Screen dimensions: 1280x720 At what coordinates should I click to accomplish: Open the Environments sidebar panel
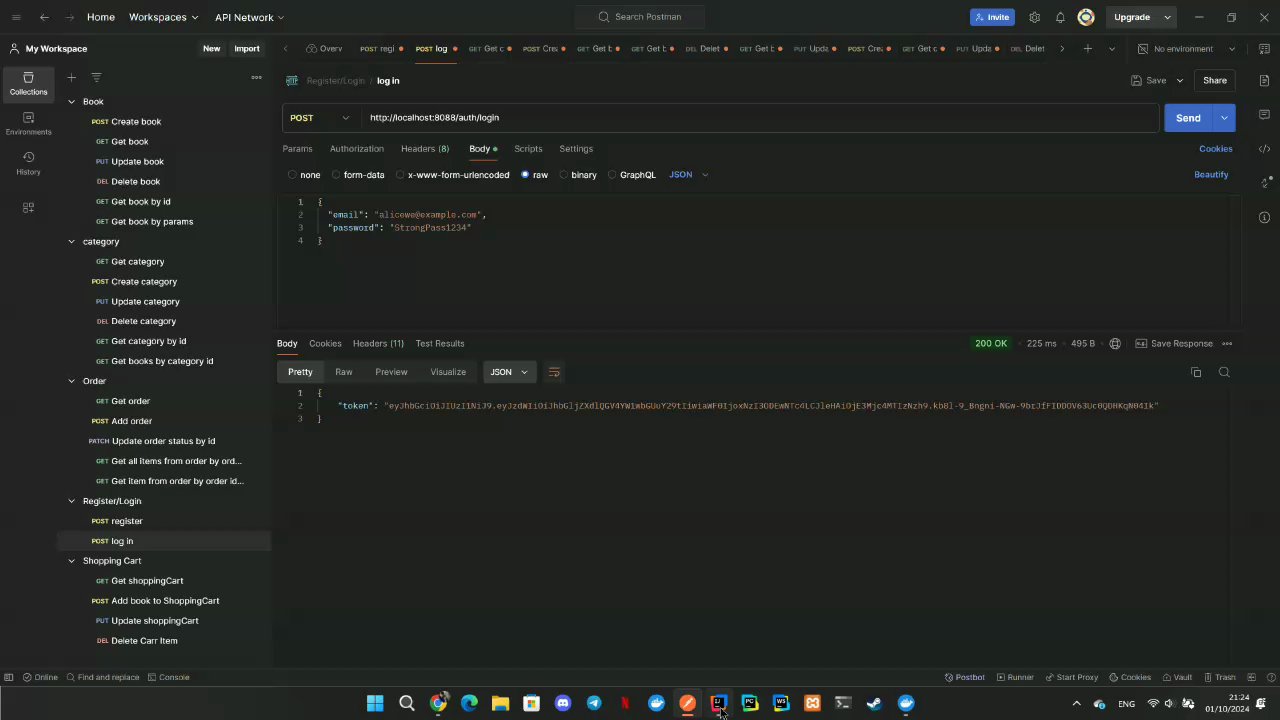tap(28, 124)
